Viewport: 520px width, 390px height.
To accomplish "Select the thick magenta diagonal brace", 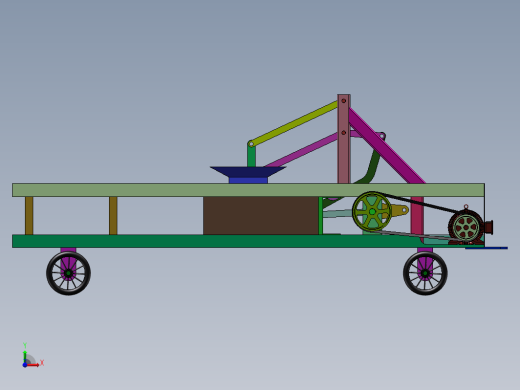I will pyautogui.click(x=387, y=146).
